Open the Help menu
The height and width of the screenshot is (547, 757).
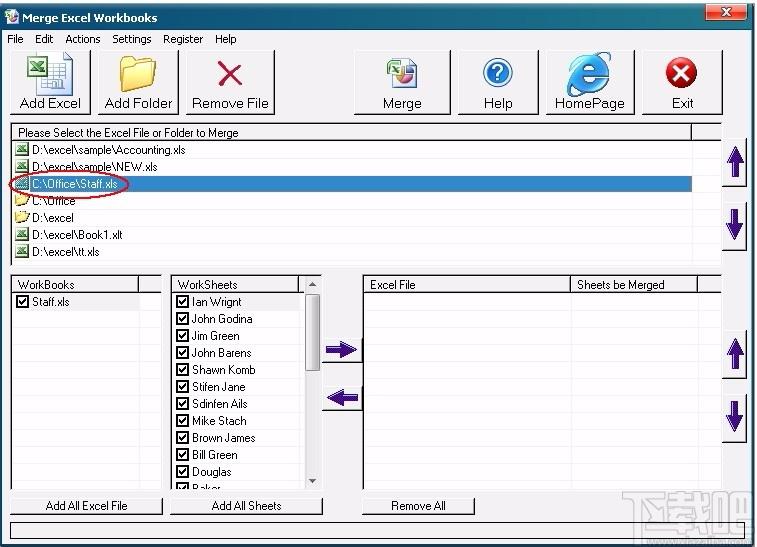coord(225,39)
